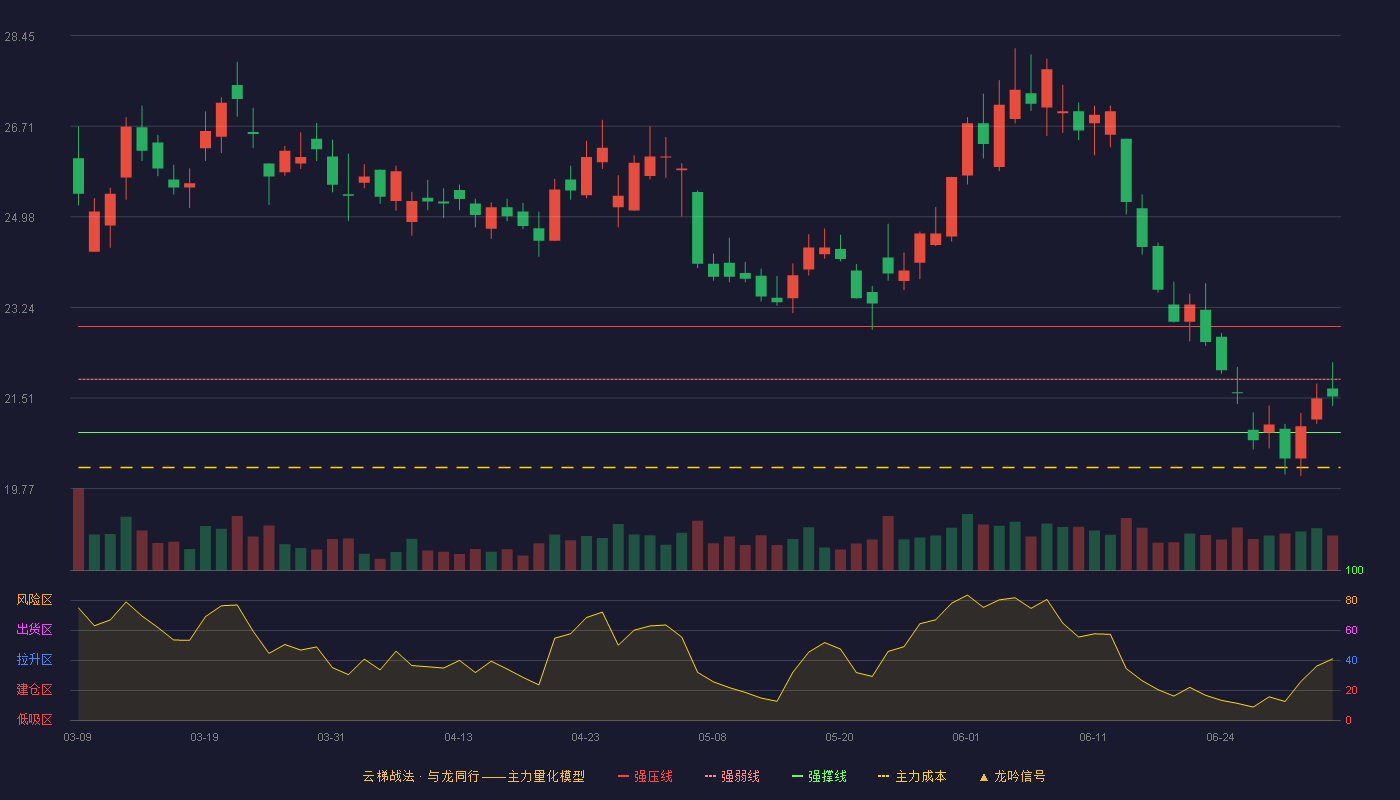Click the red 20 indicator scale label

click(x=1351, y=691)
